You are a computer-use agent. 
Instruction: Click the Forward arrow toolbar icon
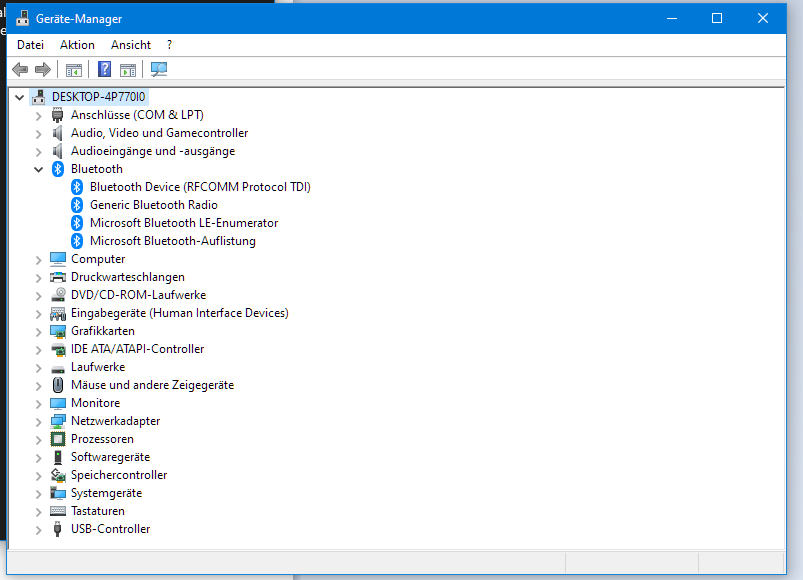43,69
